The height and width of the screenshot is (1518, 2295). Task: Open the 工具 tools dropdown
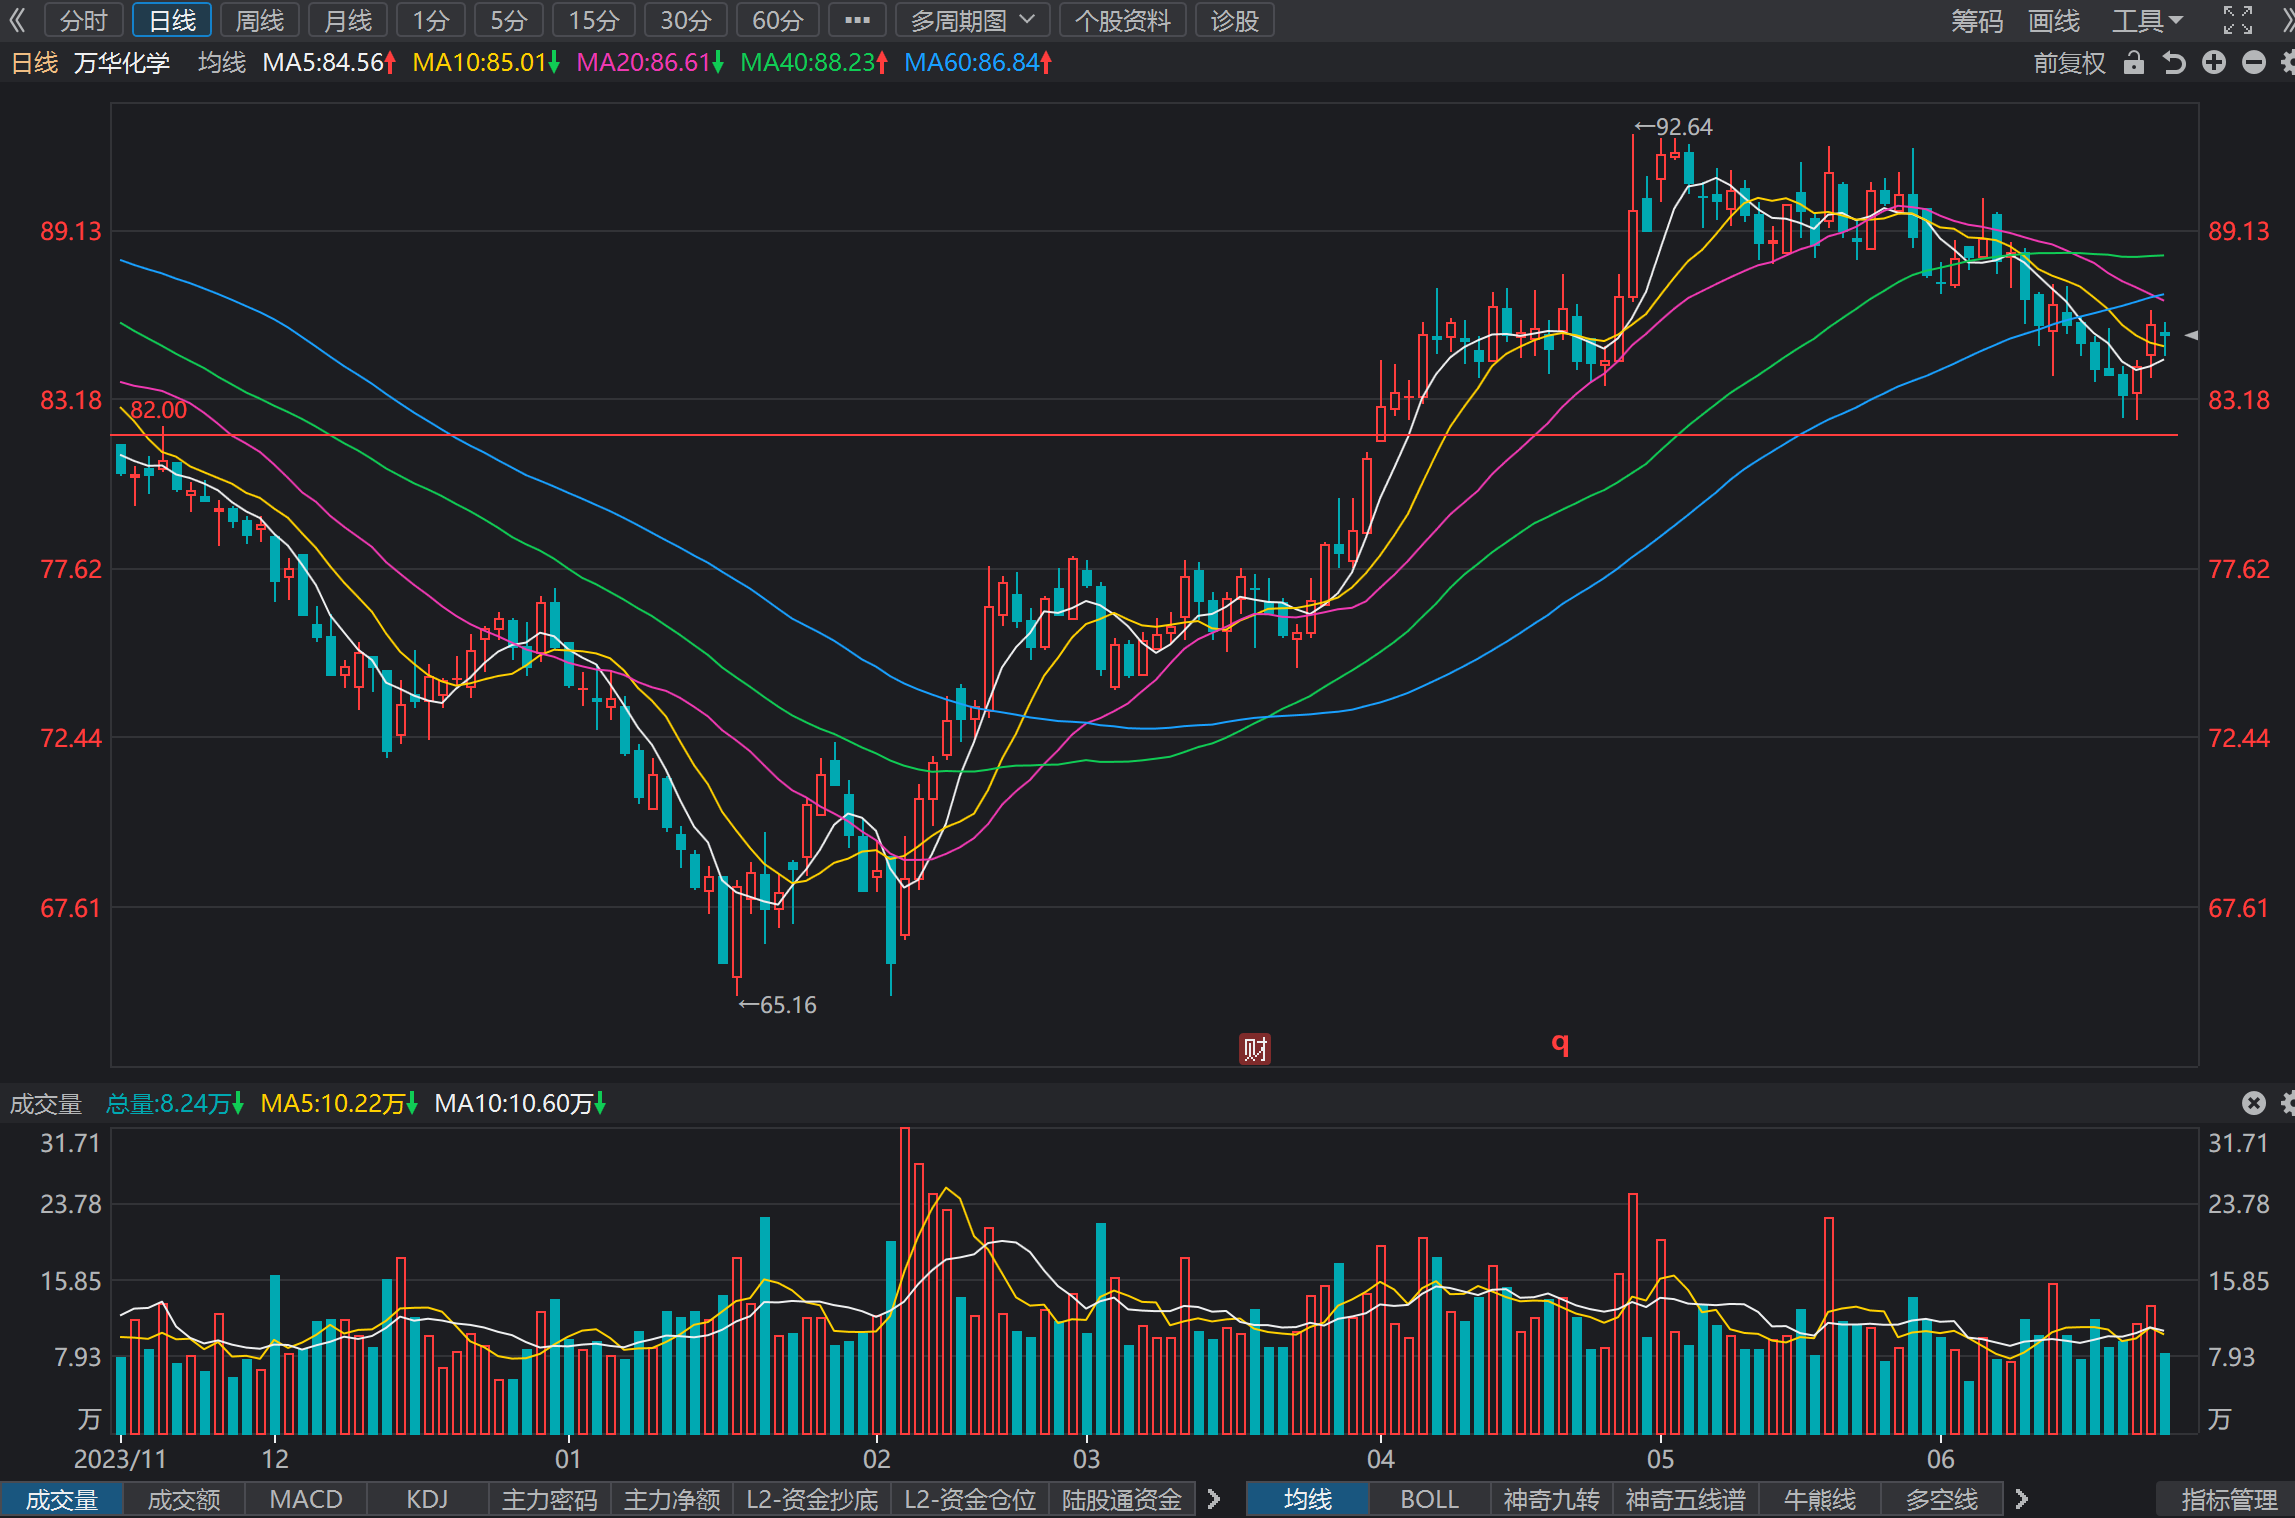click(2146, 20)
